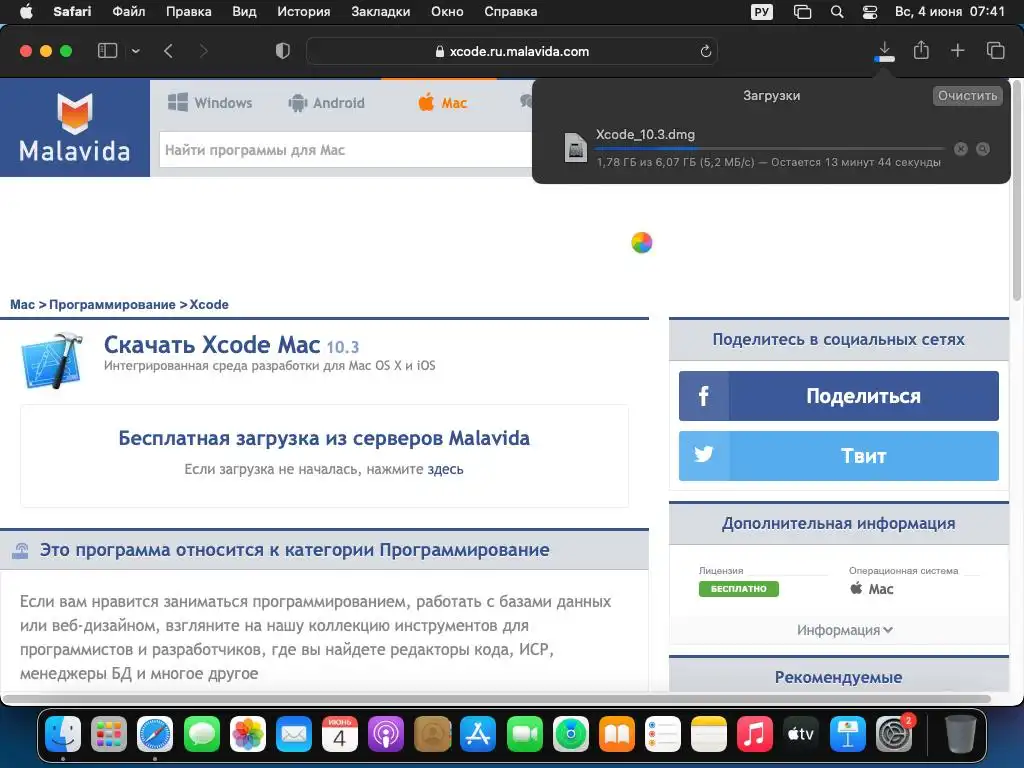Go back with the back arrow
The width and height of the screenshot is (1024, 768).
point(168,51)
